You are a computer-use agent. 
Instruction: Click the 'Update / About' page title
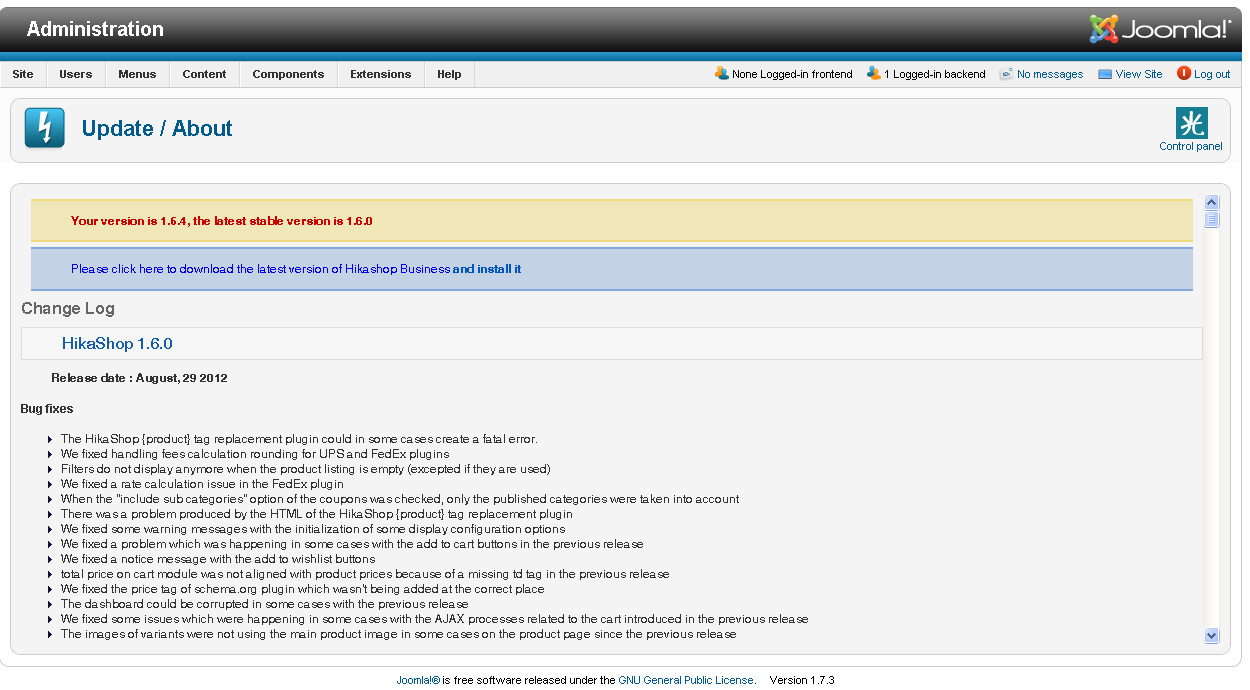pyautogui.click(x=157, y=128)
